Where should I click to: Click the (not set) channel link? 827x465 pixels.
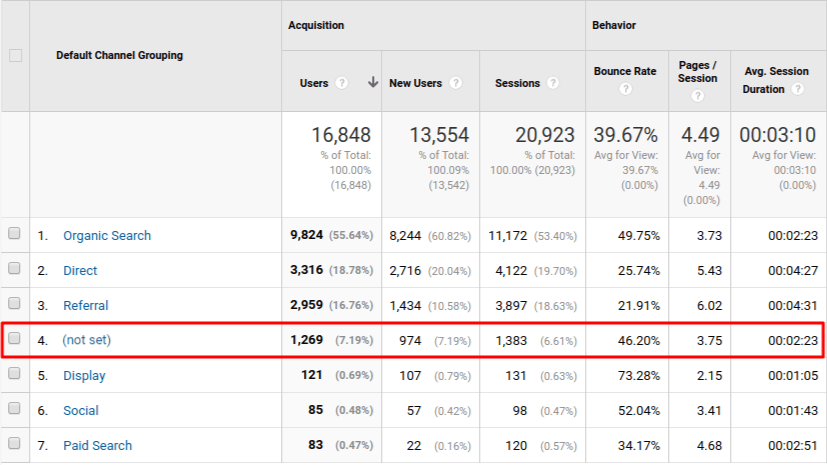pyautogui.click(x=87, y=340)
